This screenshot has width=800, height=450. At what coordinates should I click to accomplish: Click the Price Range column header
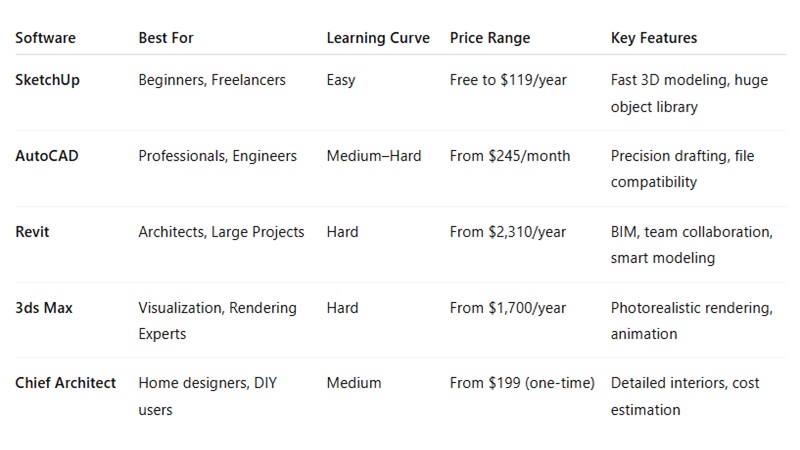[490, 38]
